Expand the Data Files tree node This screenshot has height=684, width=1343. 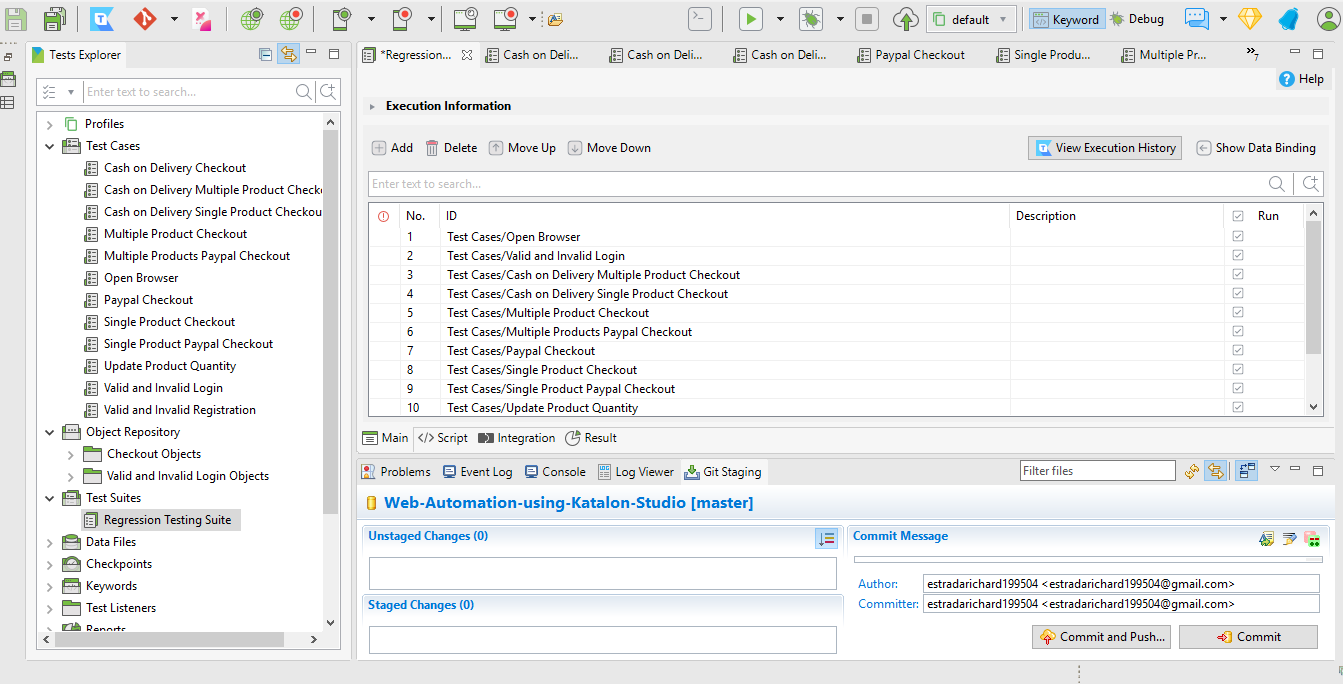tap(50, 542)
